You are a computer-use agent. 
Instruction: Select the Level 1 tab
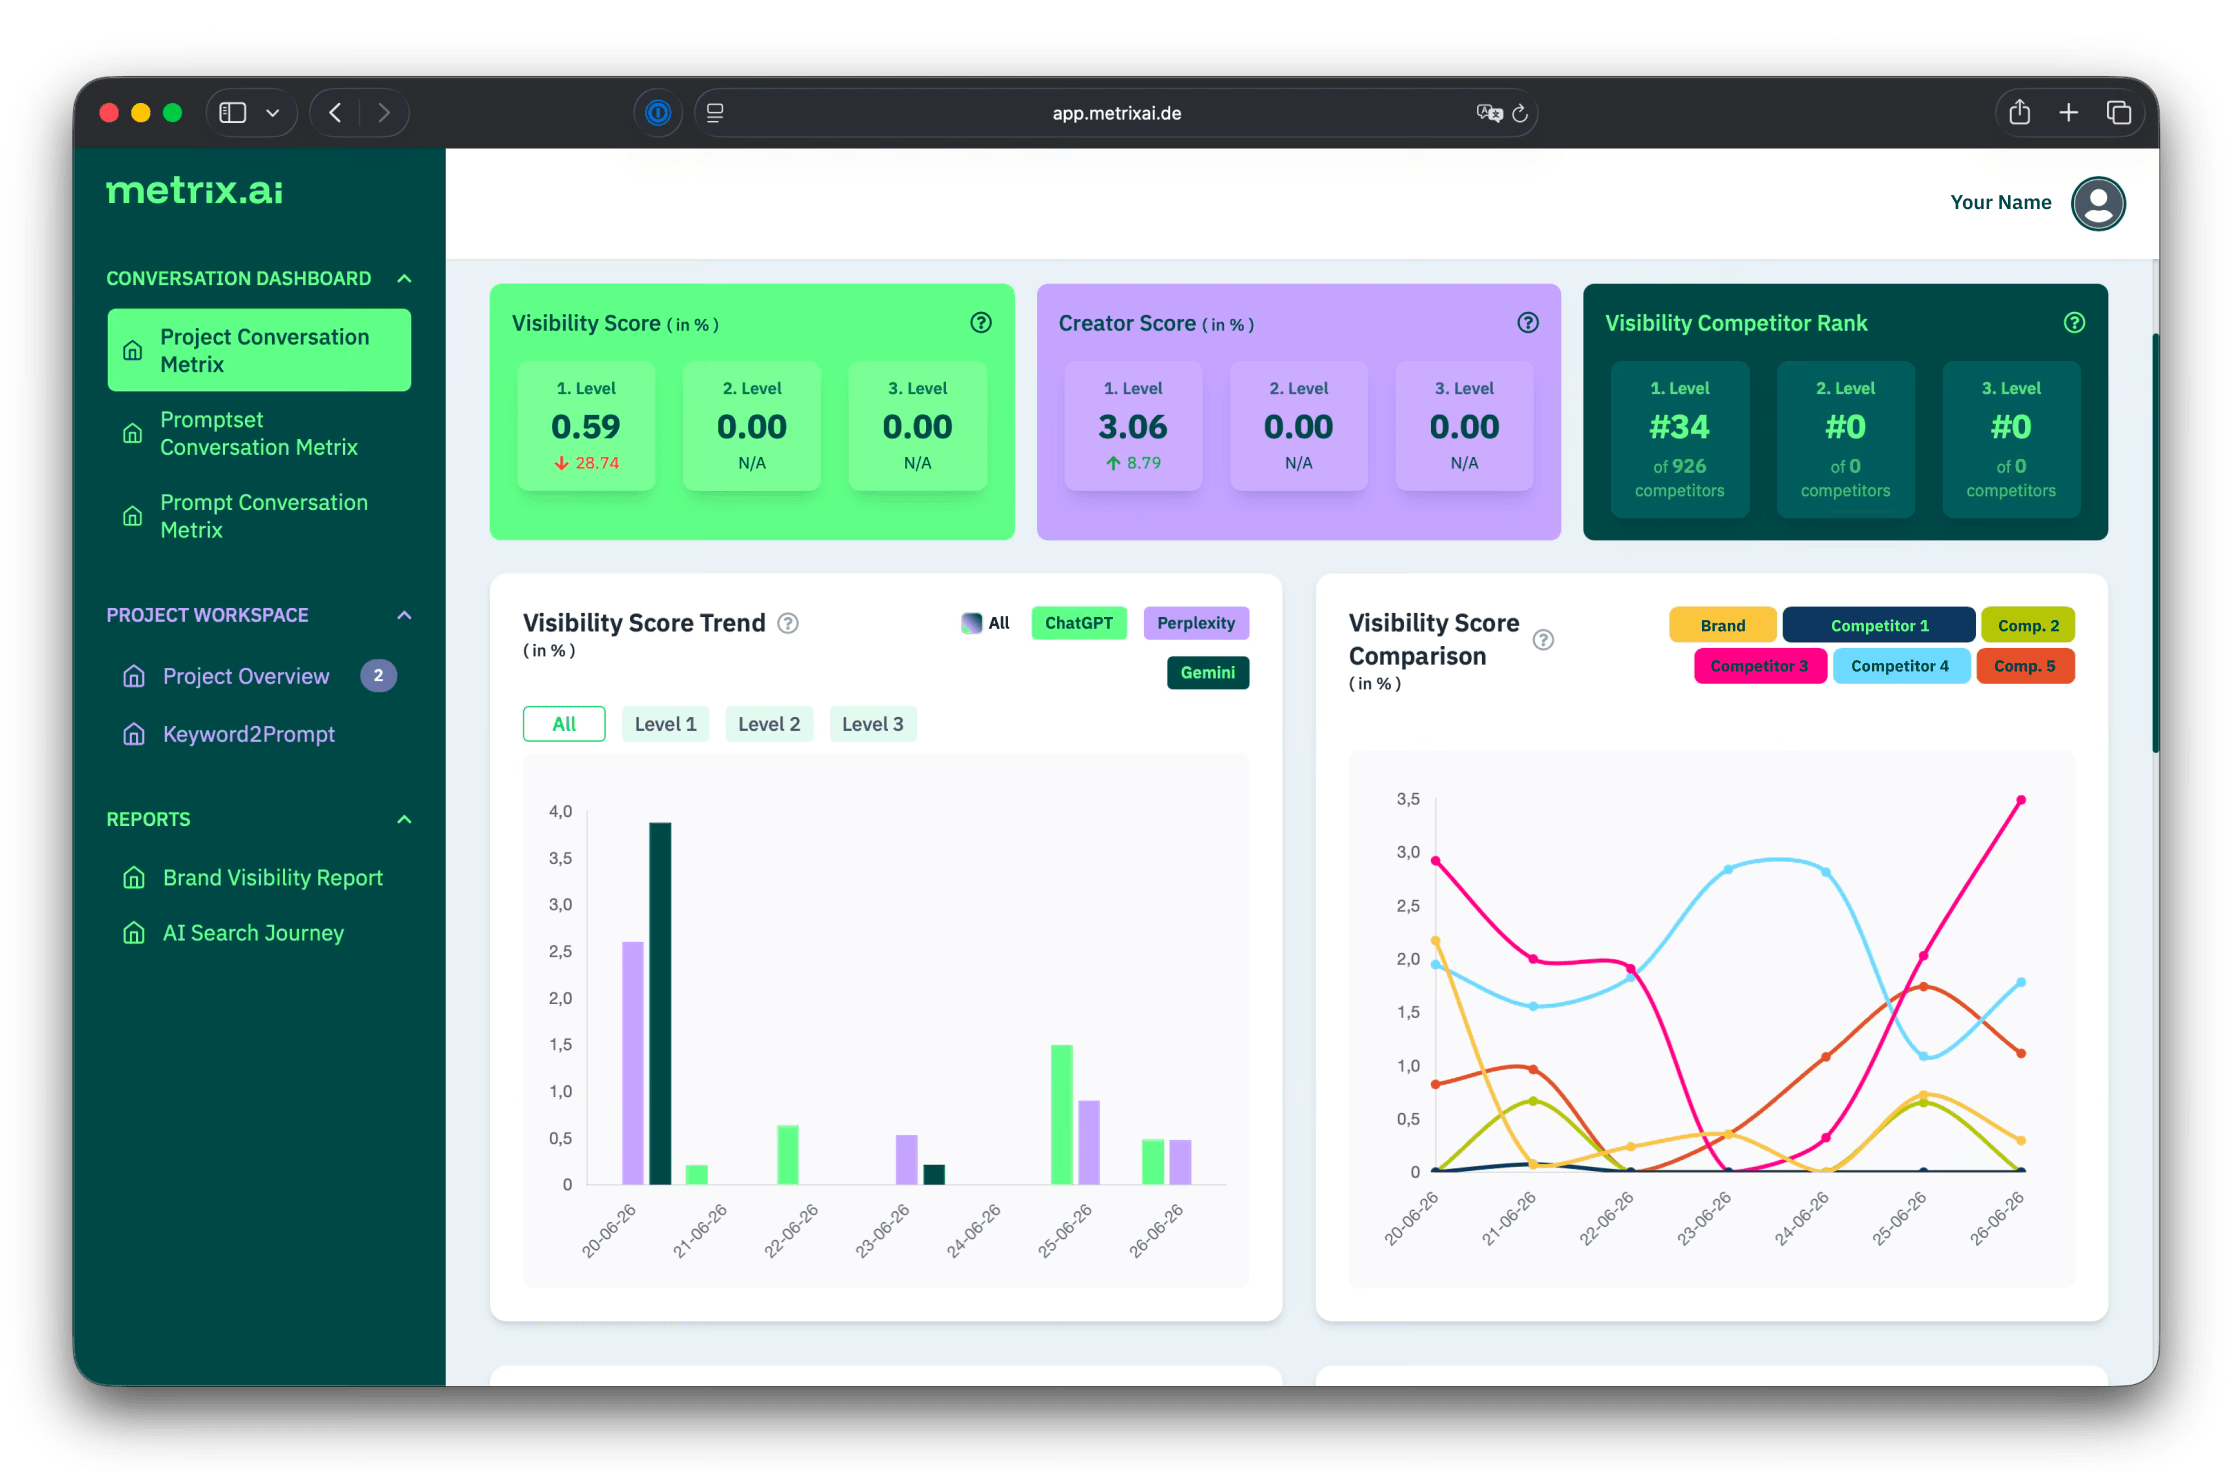coord(665,724)
